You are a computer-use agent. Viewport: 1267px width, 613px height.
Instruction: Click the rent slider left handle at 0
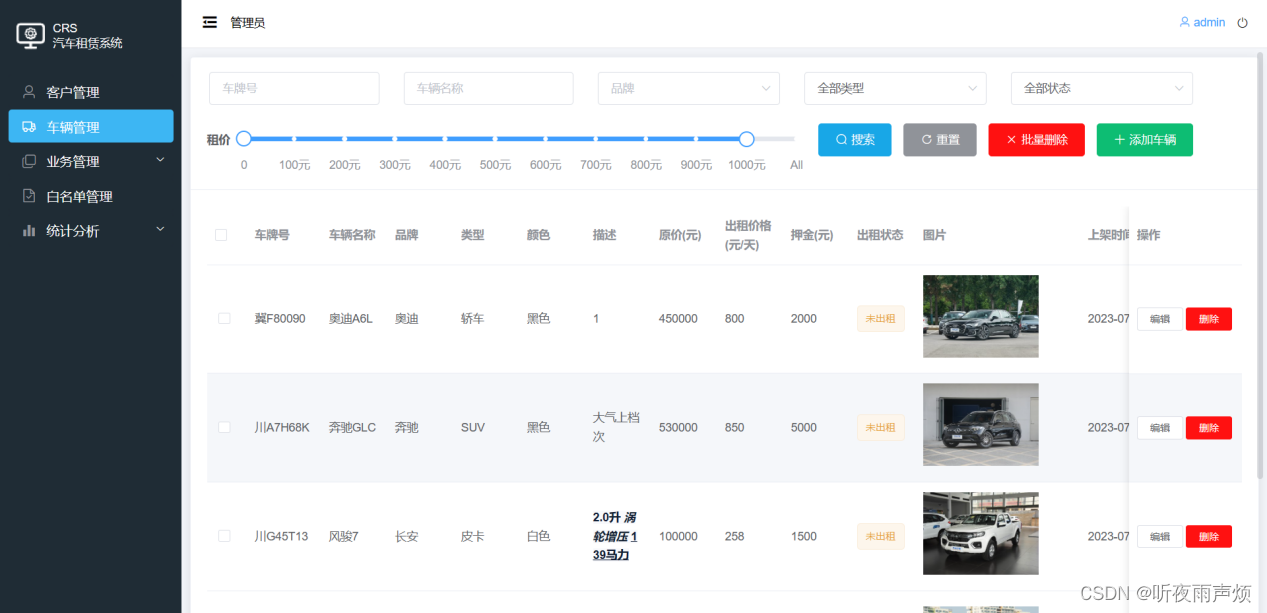click(244, 139)
